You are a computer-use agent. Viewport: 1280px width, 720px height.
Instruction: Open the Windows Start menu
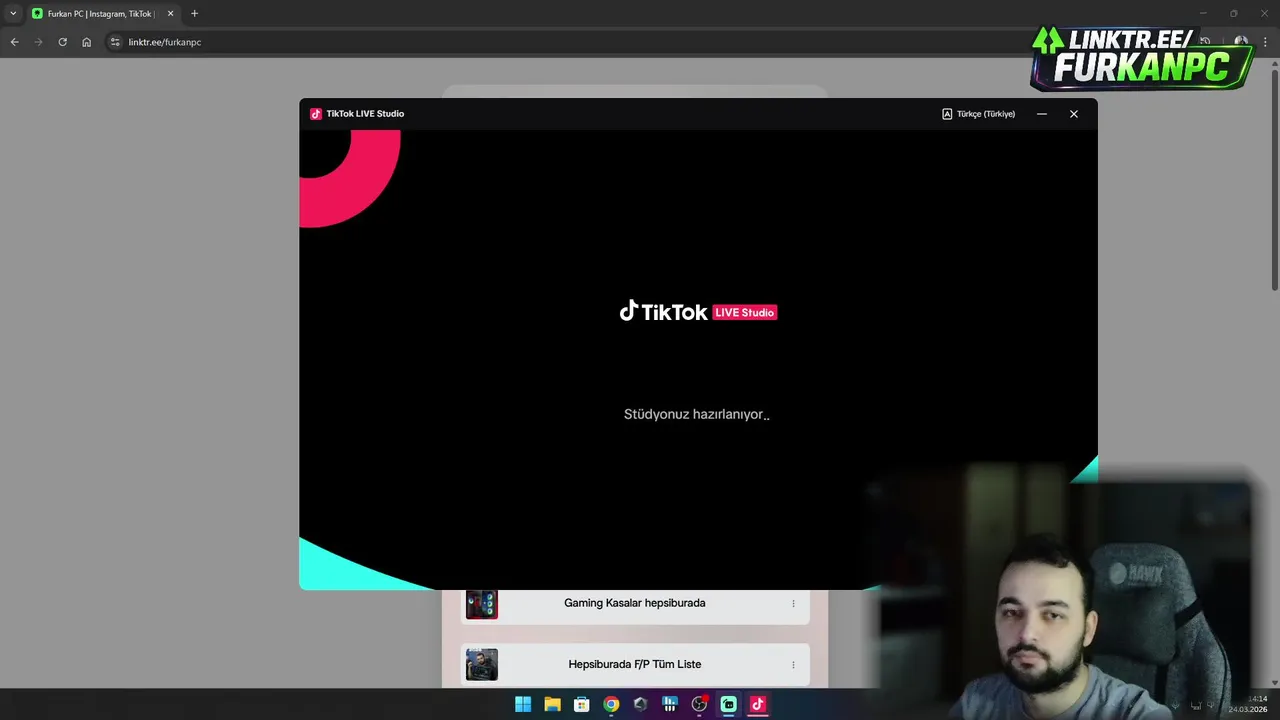pos(523,704)
